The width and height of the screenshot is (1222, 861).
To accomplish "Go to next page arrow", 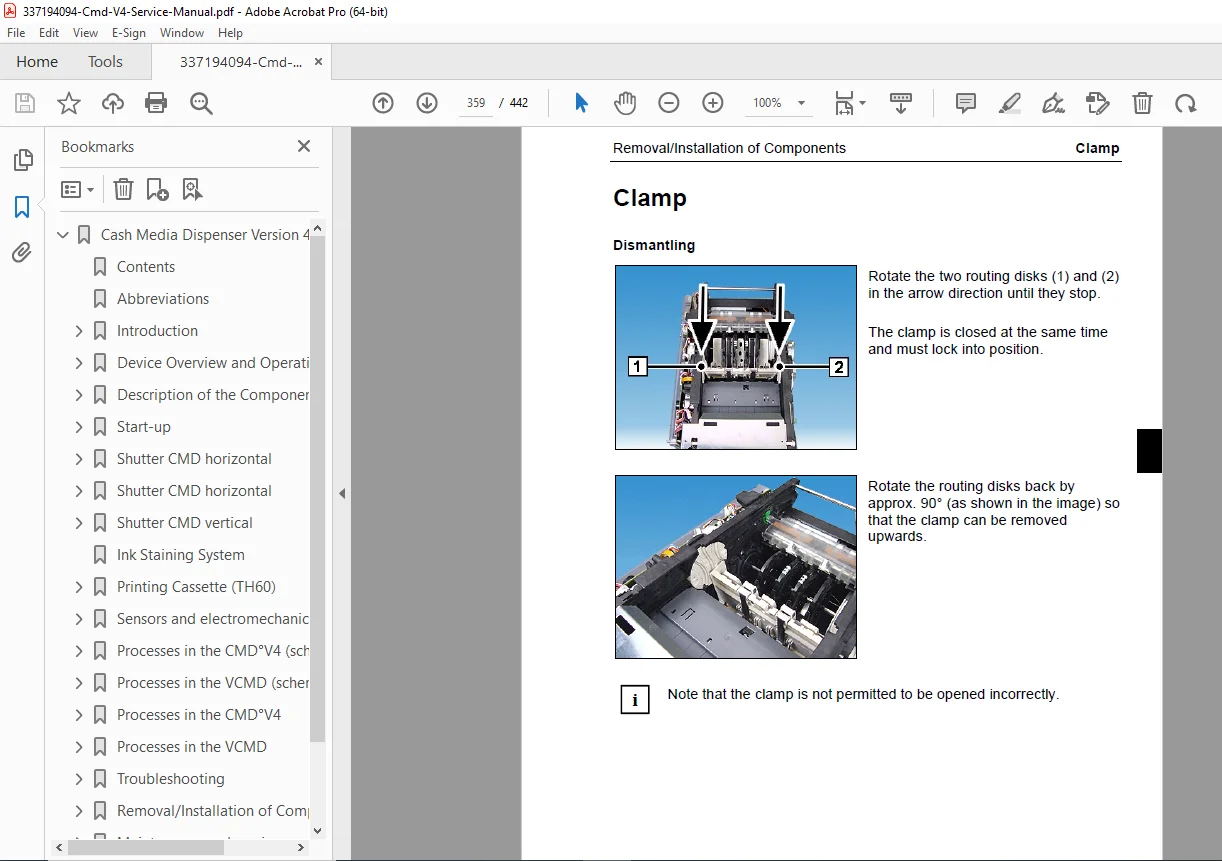I will (x=427, y=103).
